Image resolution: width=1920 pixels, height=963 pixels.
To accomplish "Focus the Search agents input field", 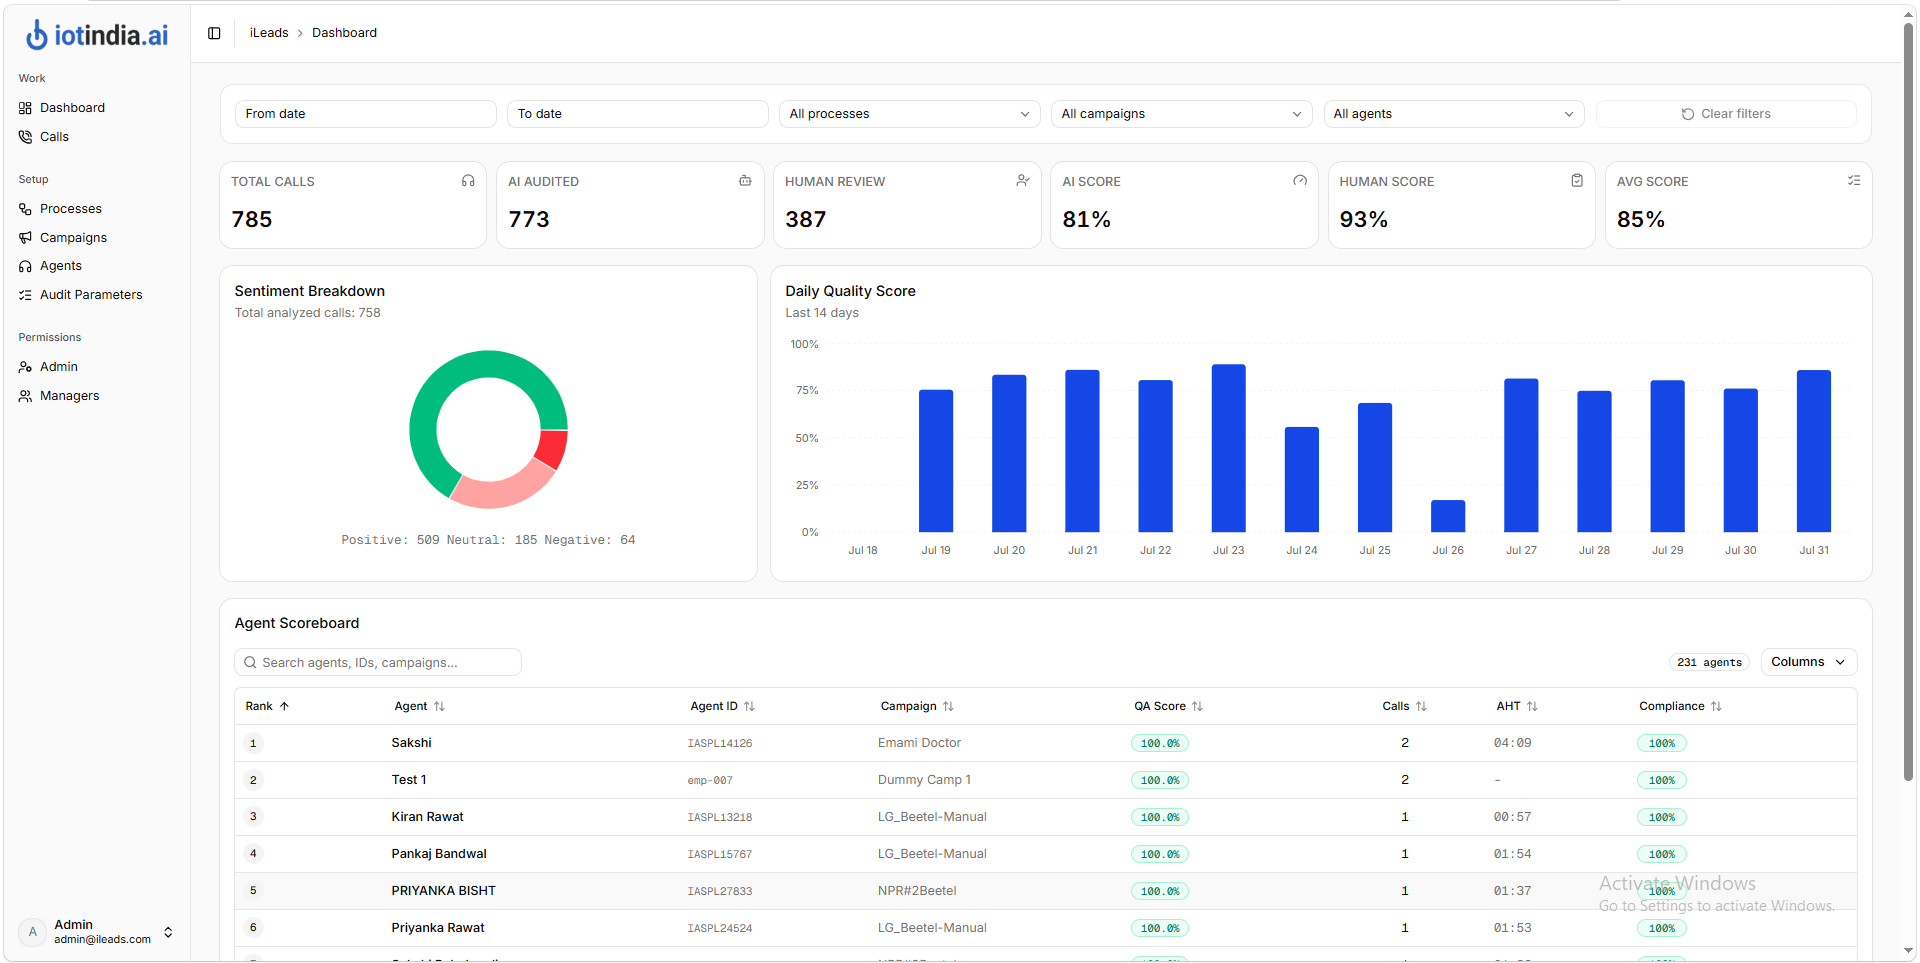I will click(378, 662).
